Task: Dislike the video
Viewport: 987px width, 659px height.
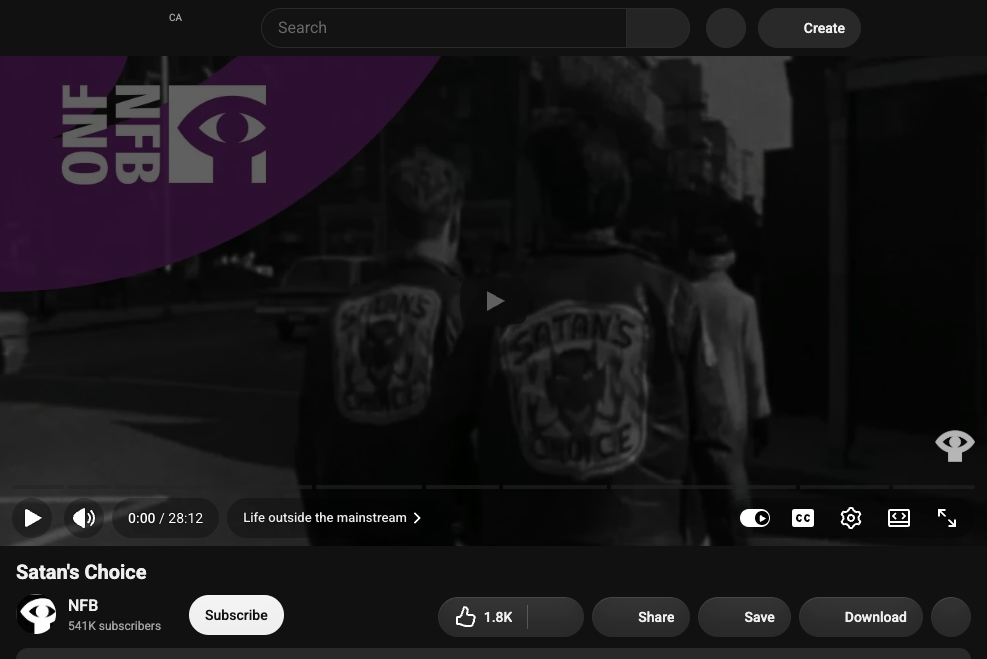Action: click(x=555, y=617)
